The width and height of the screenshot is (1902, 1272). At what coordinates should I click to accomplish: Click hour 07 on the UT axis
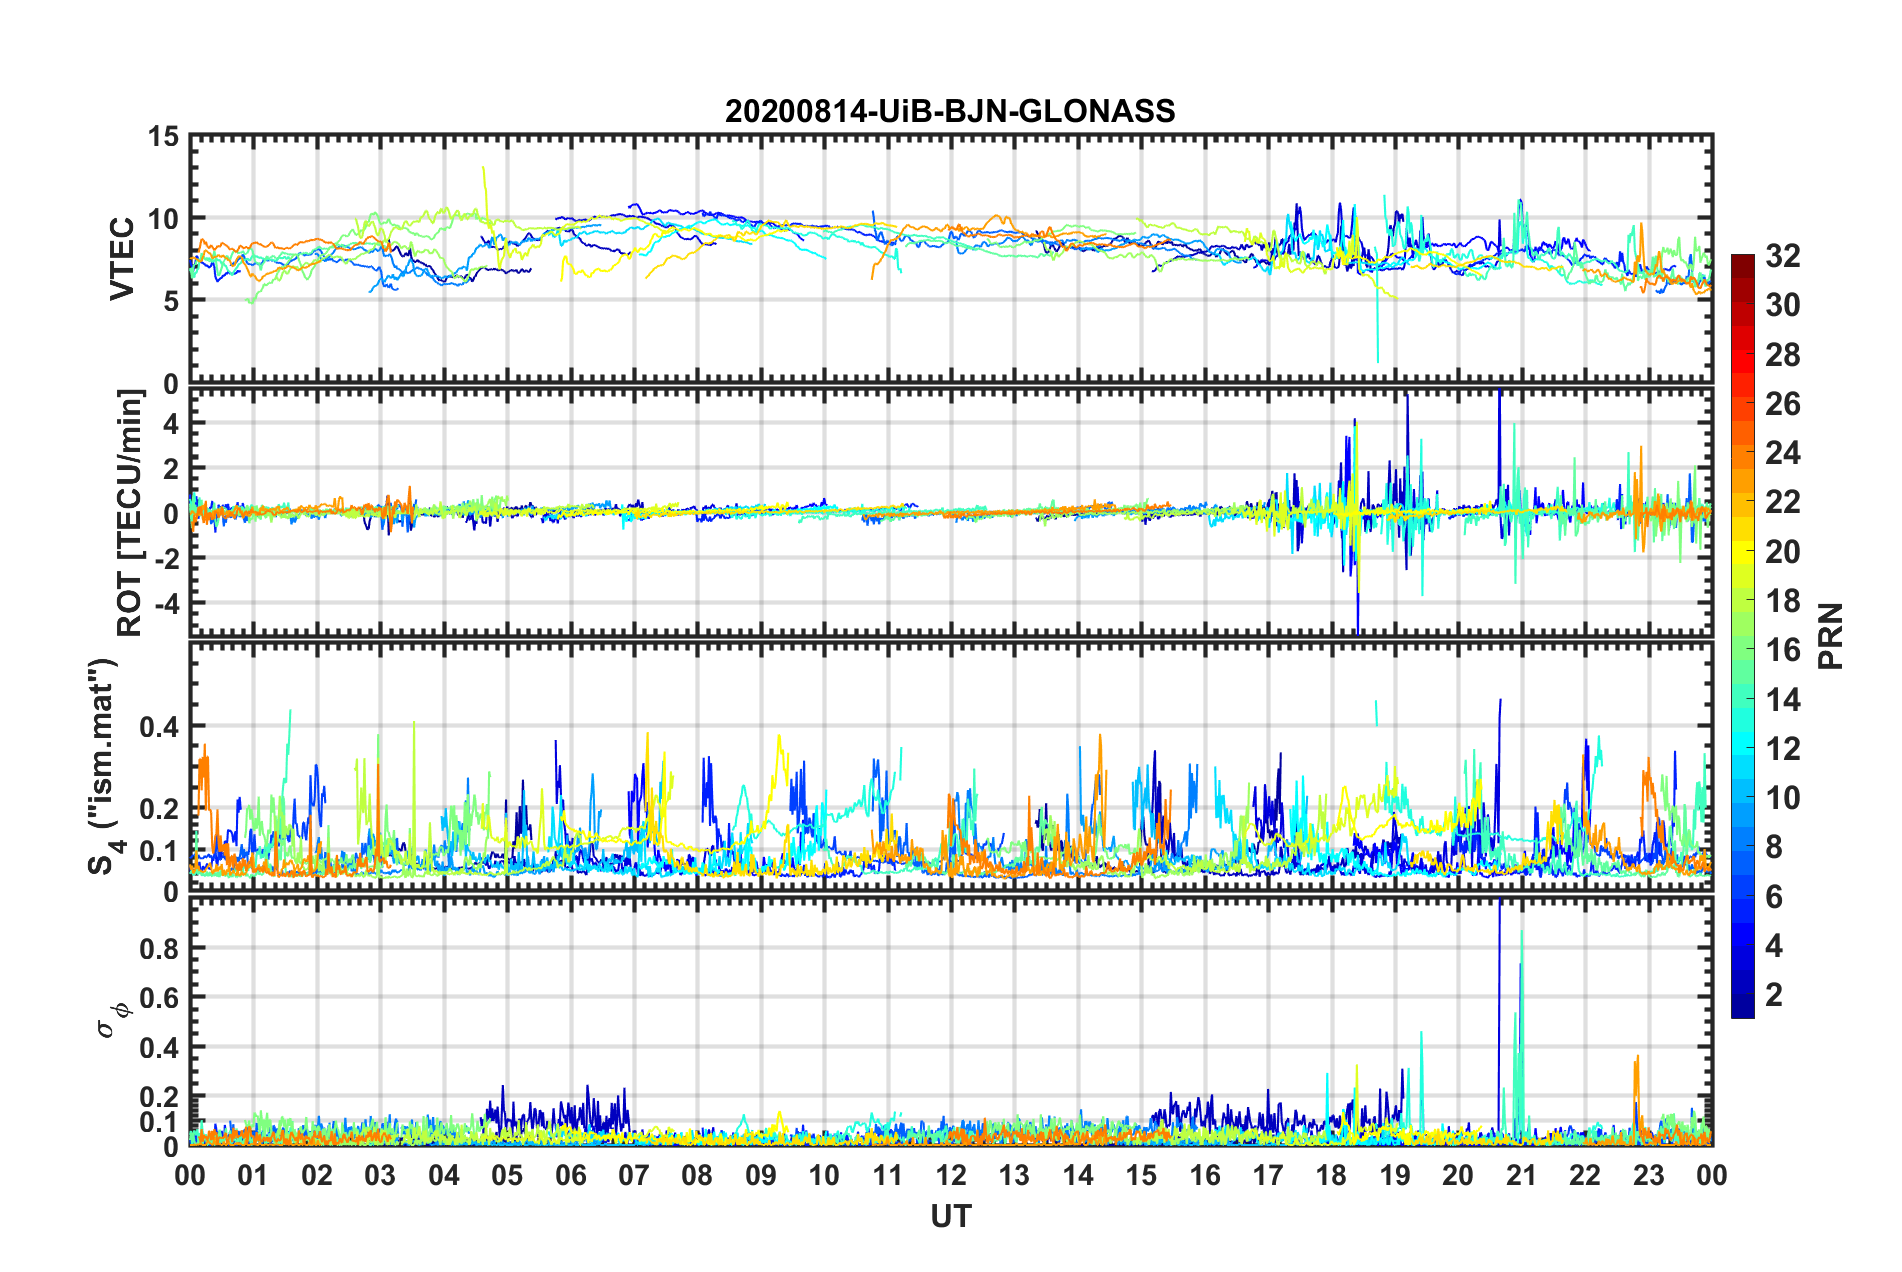(x=634, y=1175)
